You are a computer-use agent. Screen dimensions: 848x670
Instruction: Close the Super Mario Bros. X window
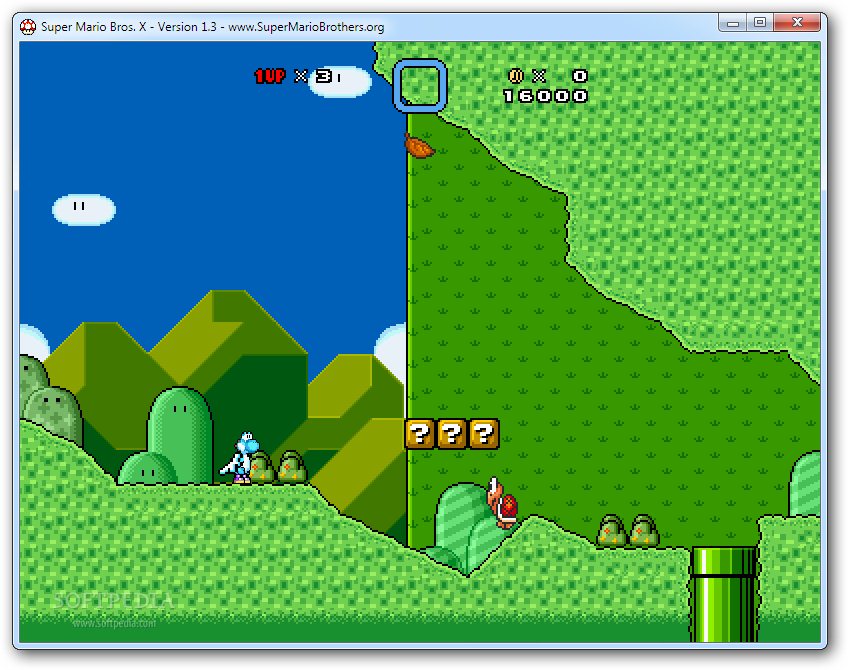(x=797, y=23)
